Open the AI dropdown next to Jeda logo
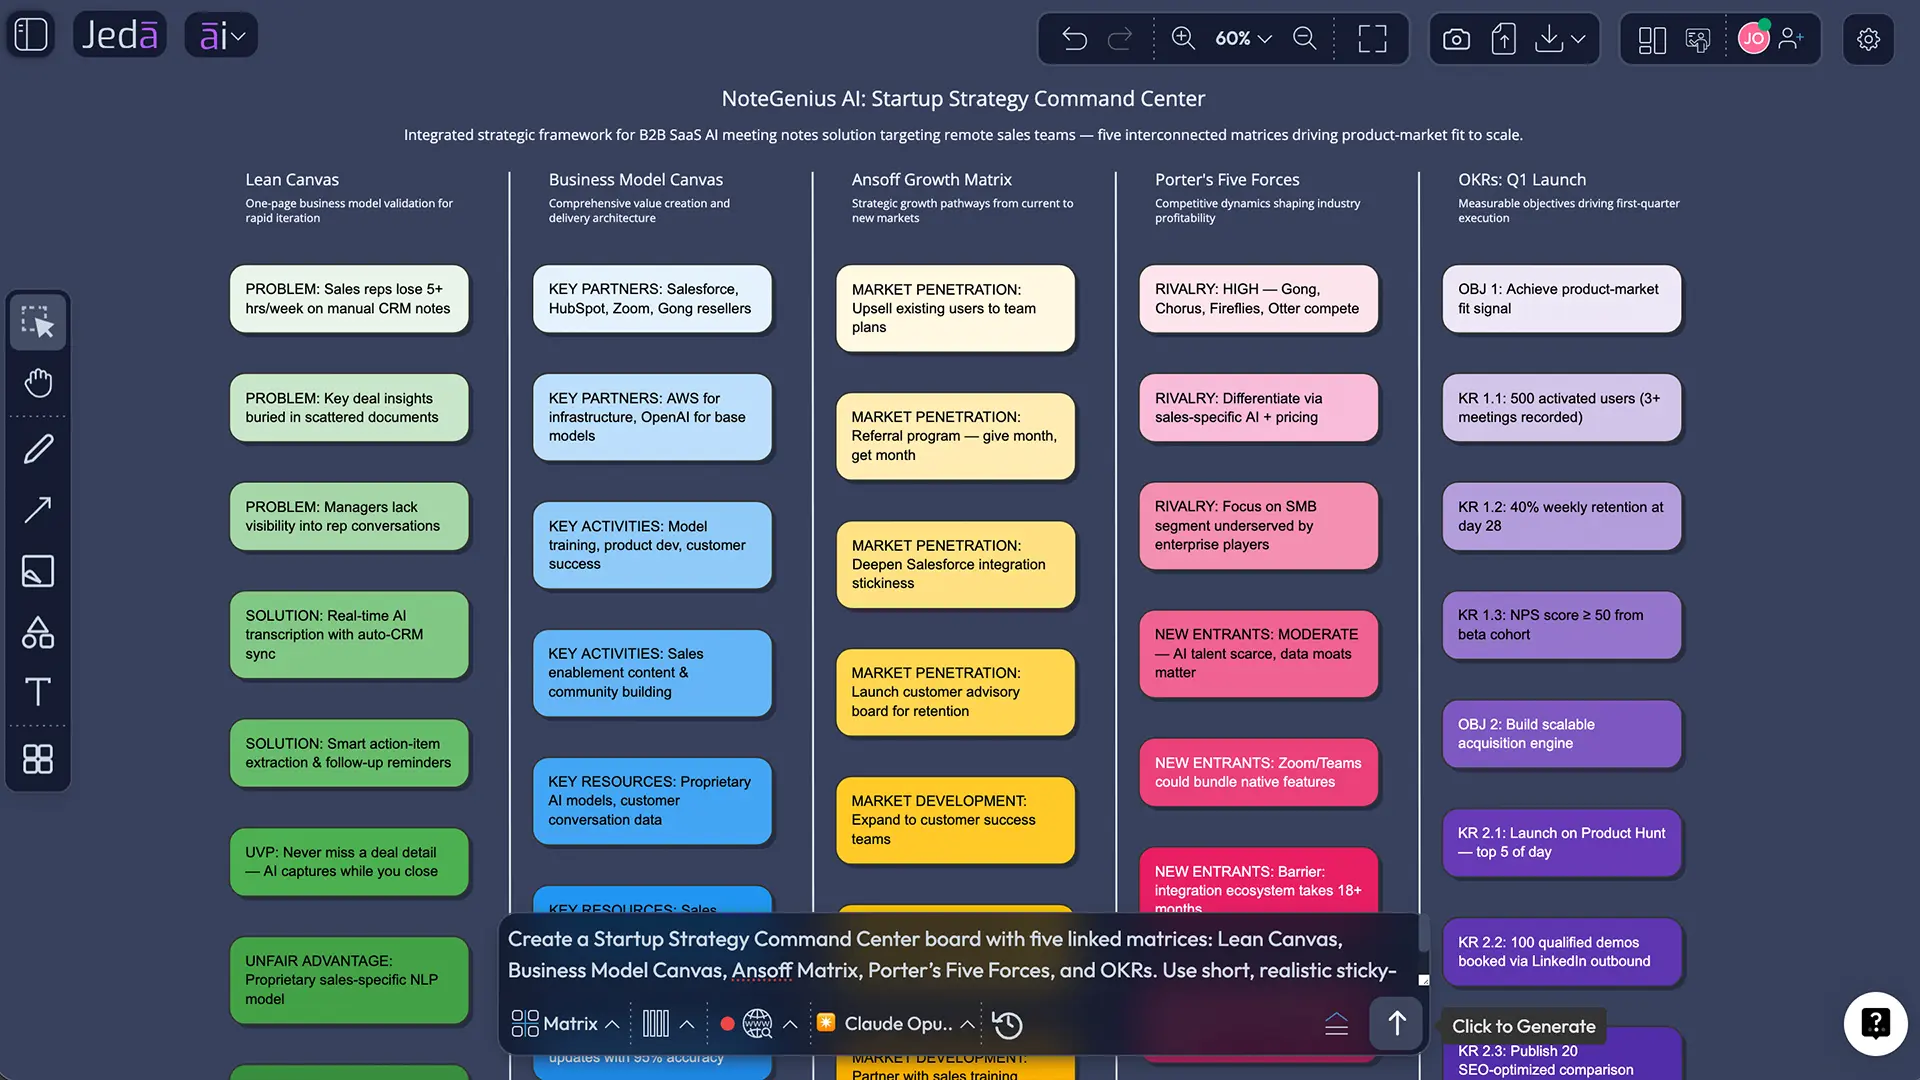 point(221,35)
